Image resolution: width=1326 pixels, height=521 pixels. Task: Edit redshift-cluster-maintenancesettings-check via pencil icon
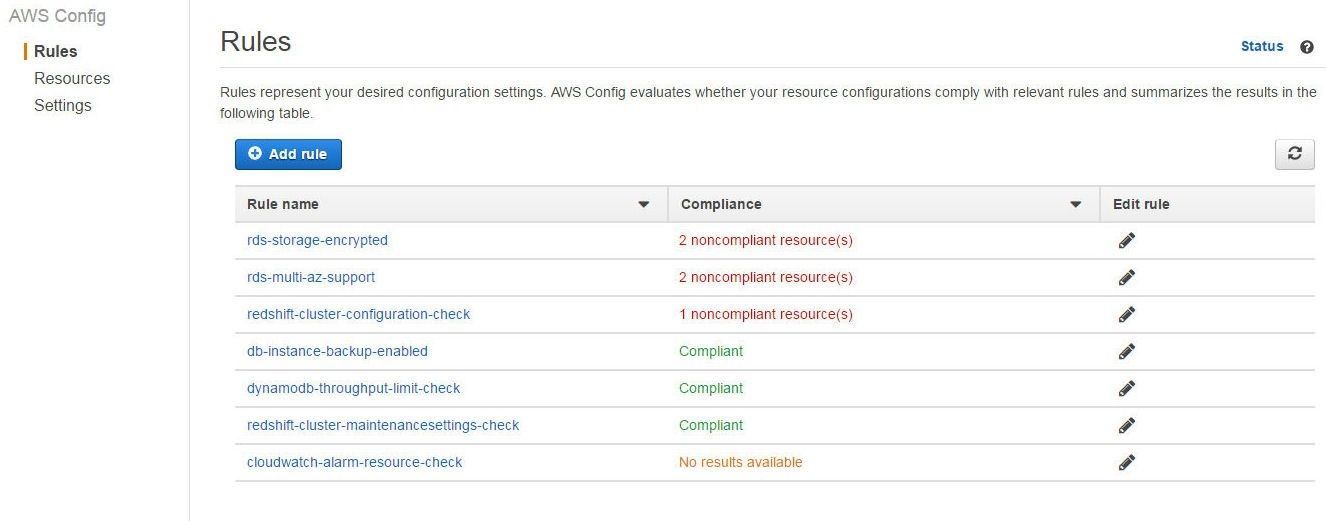[1127, 425]
